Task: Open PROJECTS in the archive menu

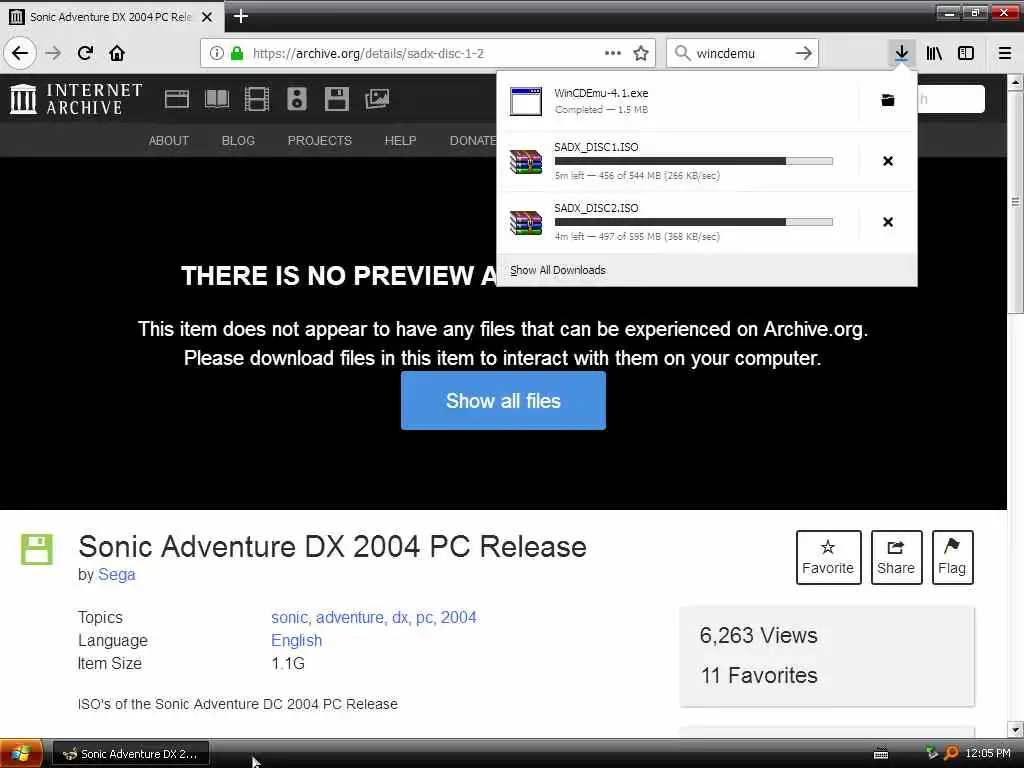Action: tap(320, 140)
